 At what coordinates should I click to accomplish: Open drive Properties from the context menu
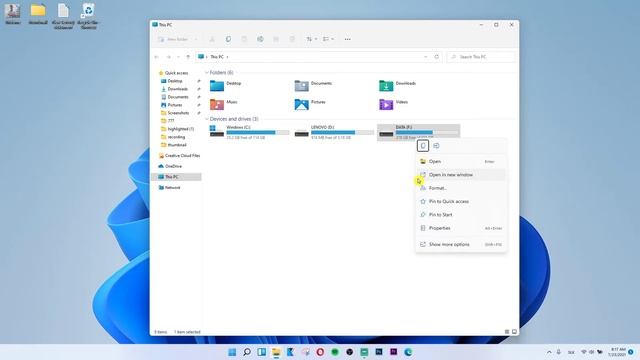pos(461,228)
